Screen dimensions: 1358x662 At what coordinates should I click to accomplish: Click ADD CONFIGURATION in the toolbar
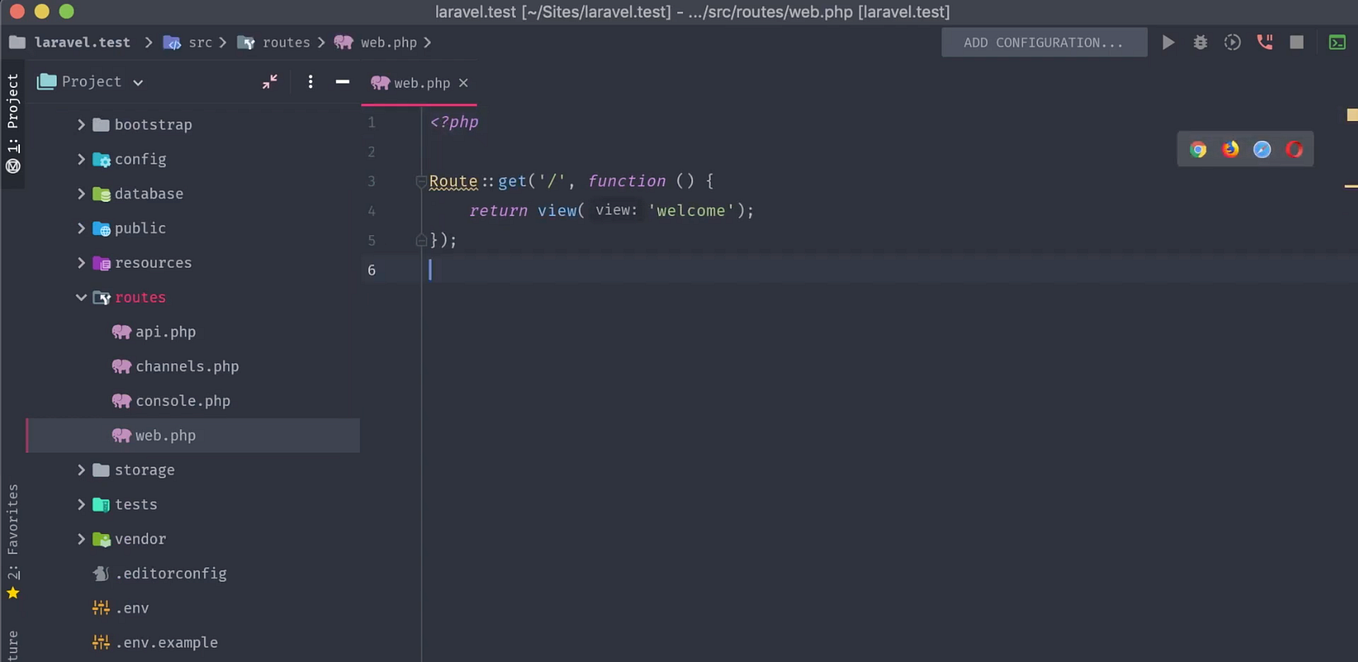click(x=1043, y=42)
